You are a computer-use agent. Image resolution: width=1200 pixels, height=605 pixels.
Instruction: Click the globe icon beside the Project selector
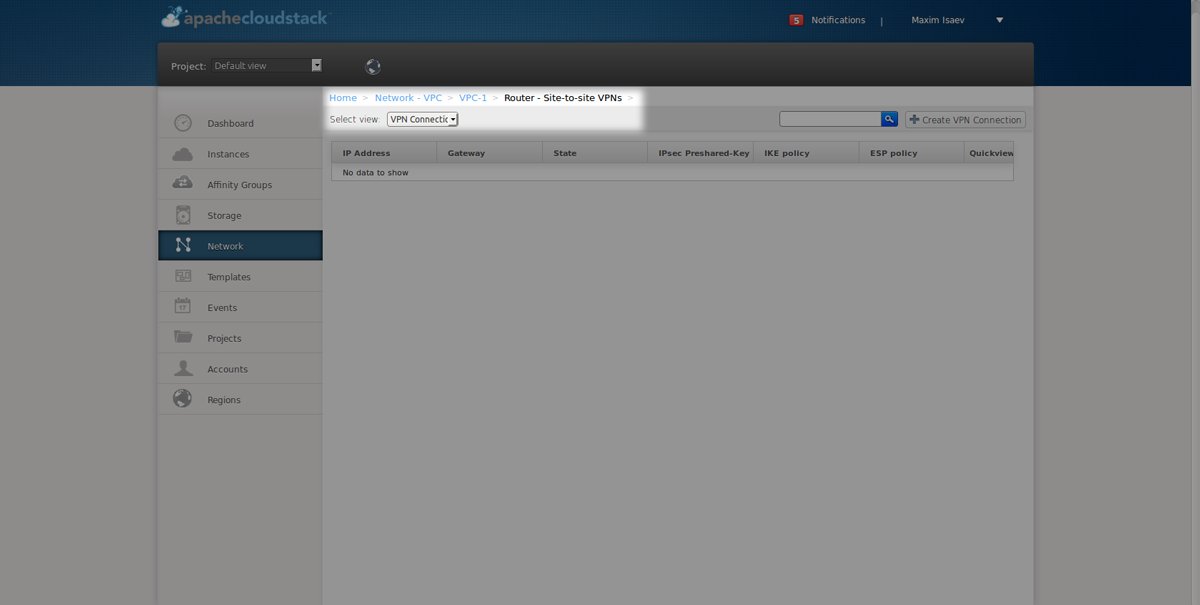point(373,66)
